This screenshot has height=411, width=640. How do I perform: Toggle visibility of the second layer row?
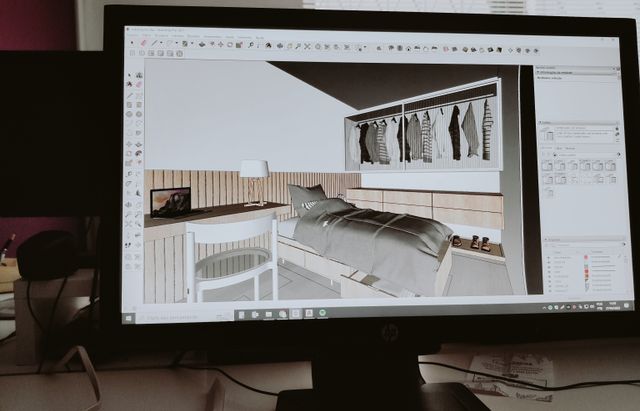point(549,262)
